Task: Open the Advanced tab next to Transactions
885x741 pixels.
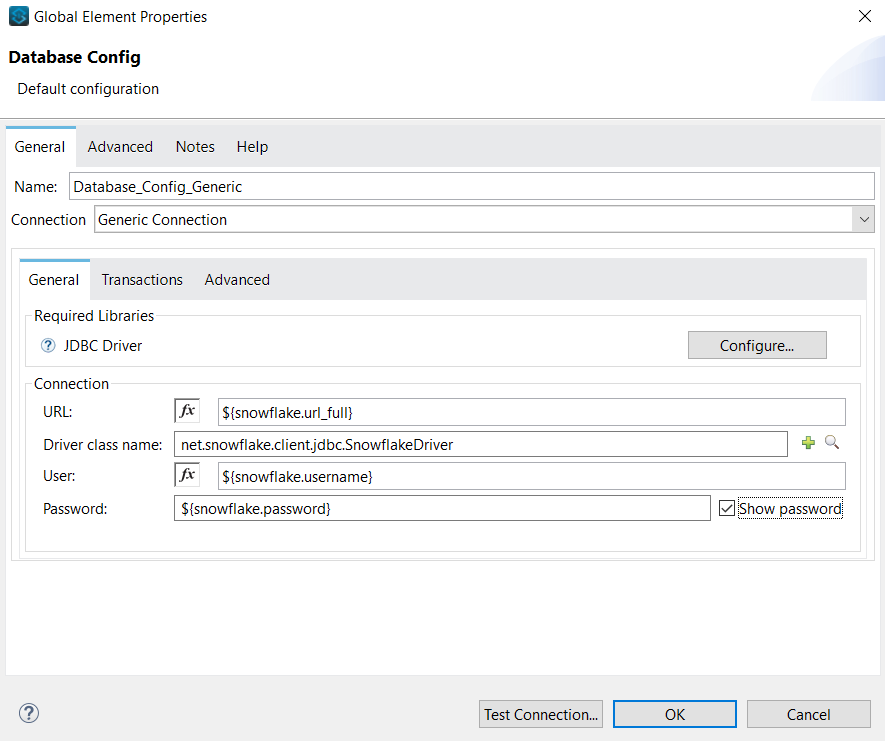Action: (237, 280)
